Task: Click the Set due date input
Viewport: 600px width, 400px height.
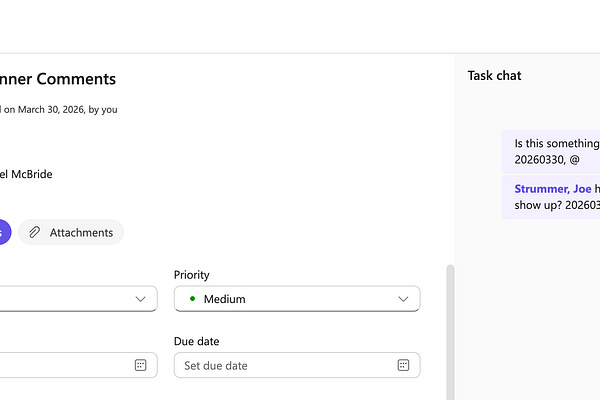Action: 285,365
